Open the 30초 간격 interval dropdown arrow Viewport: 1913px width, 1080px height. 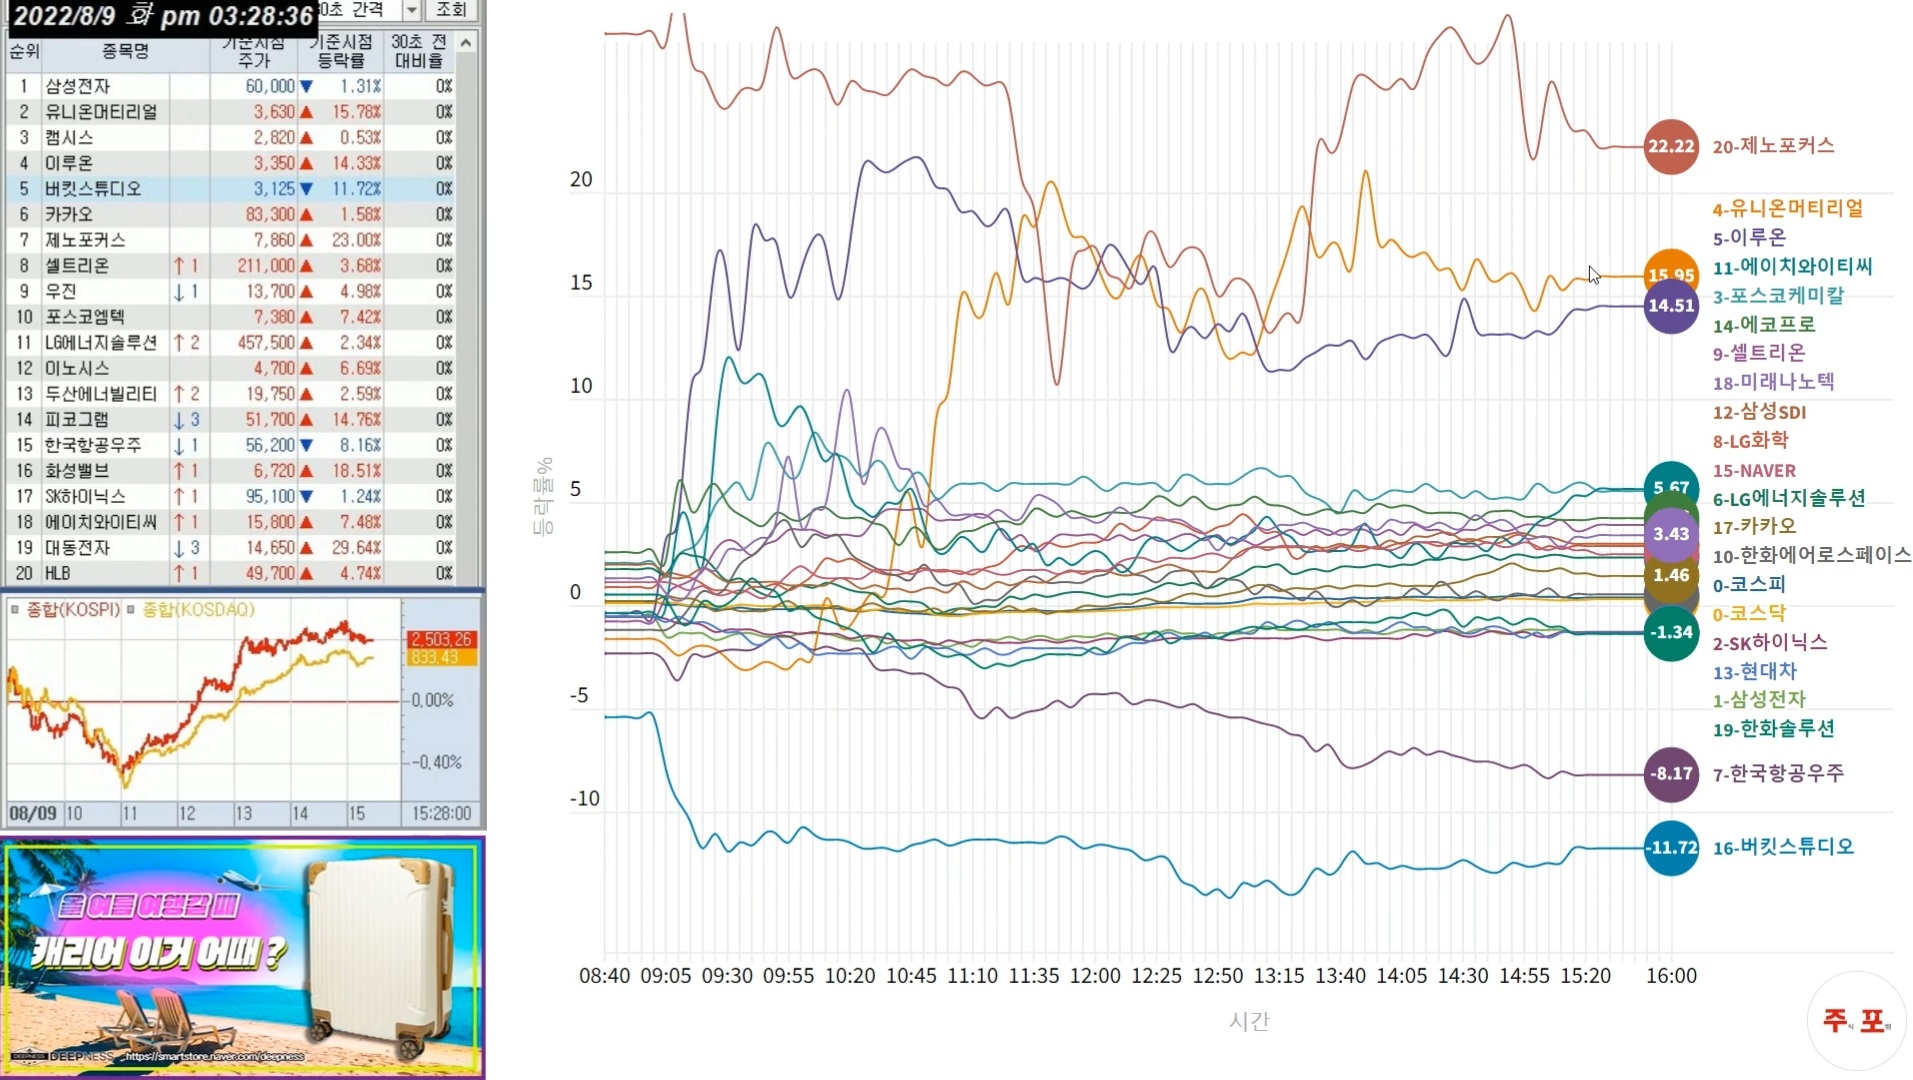[x=411, y=10]
